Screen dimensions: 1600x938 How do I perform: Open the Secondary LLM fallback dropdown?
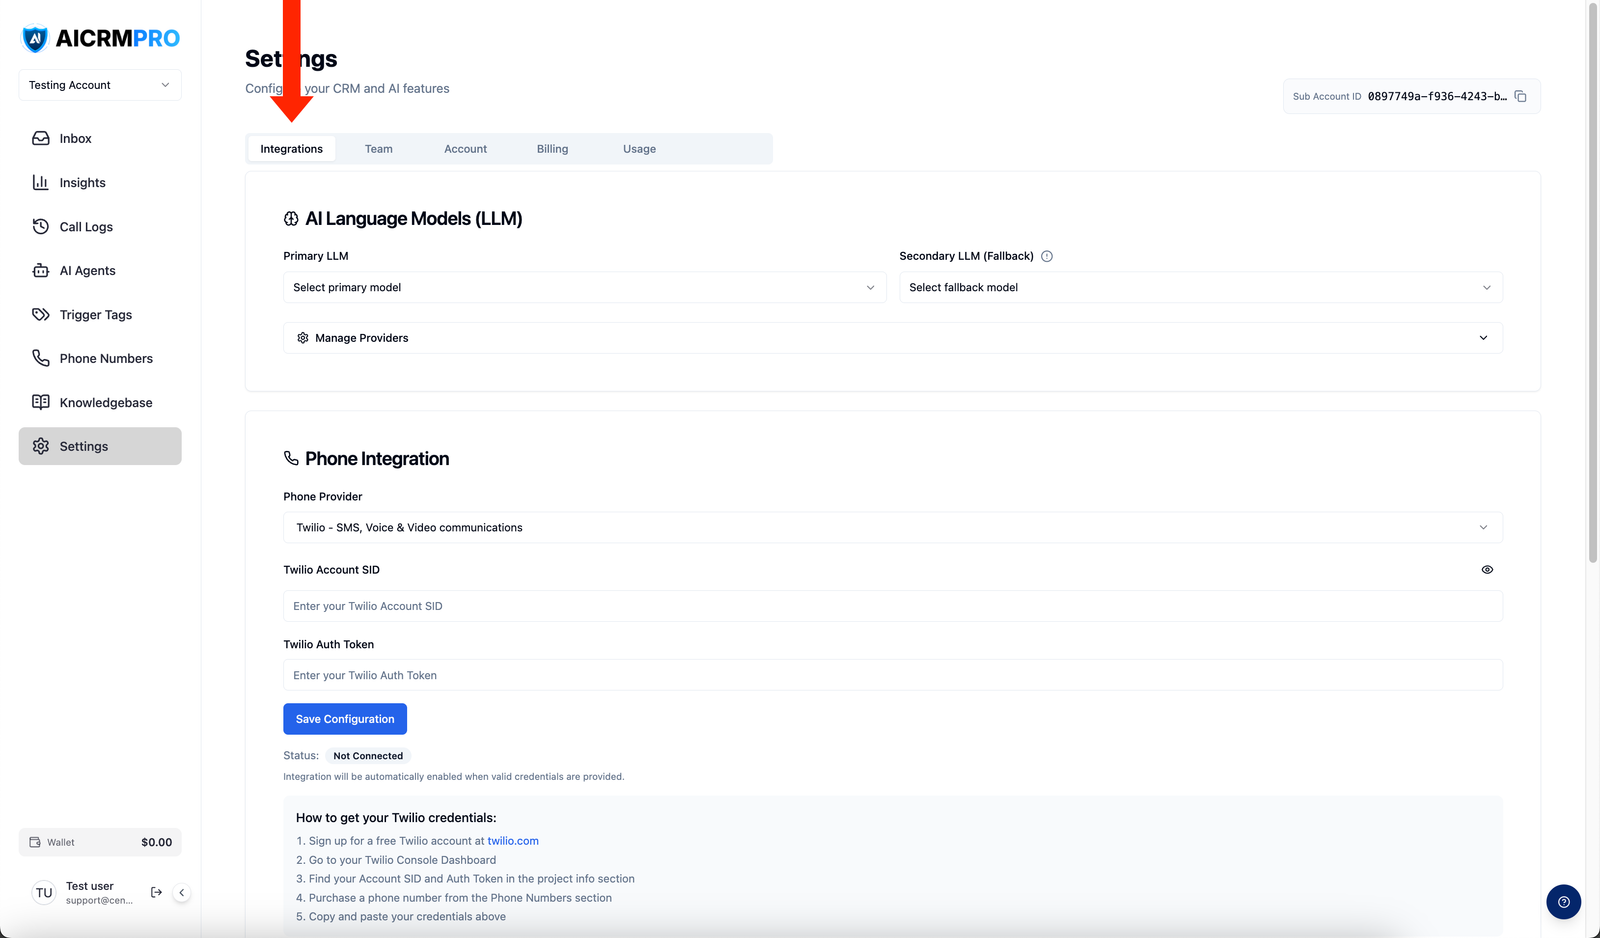click(x=1200, y=287)
